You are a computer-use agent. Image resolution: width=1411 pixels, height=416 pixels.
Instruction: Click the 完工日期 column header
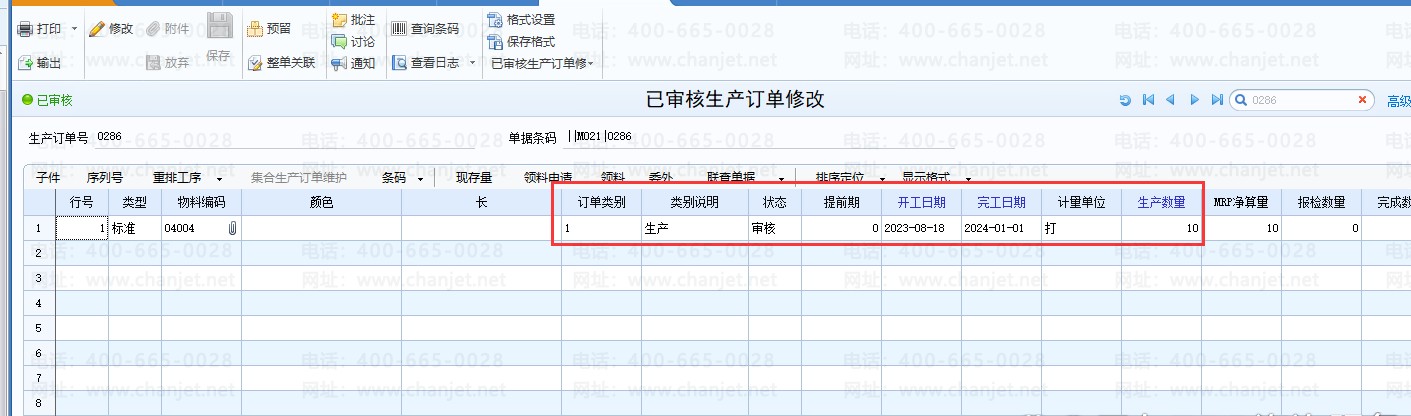coord(1002,202)
